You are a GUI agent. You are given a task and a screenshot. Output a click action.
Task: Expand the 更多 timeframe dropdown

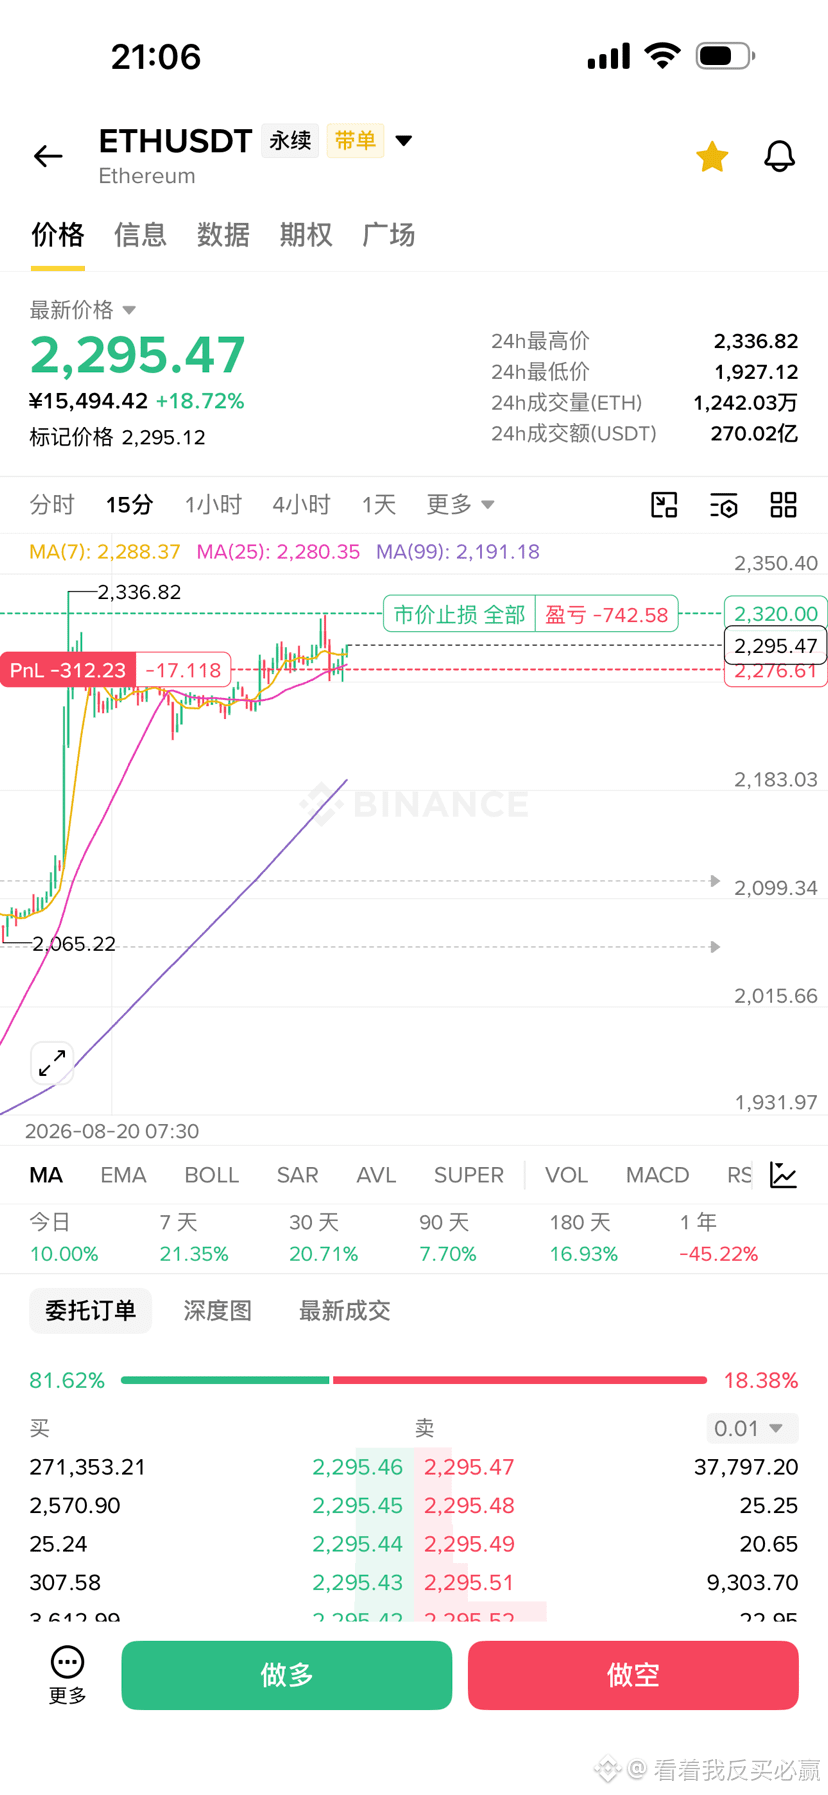[x=460, y=505]
